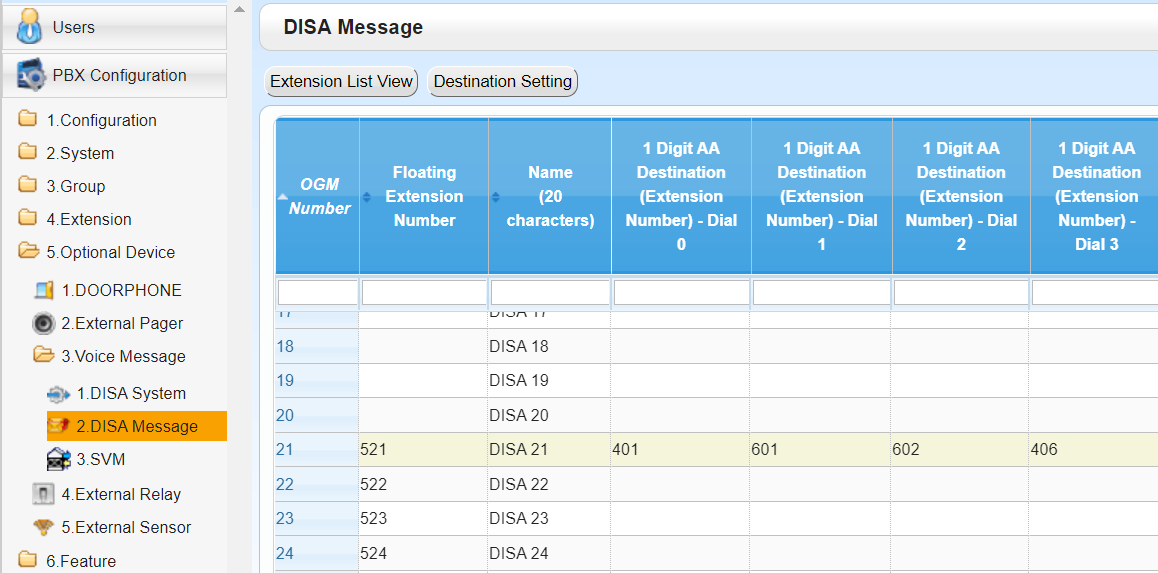Click the sidebar scroll up arrow
Screen dimensions: 1158x573
point(239,10)
